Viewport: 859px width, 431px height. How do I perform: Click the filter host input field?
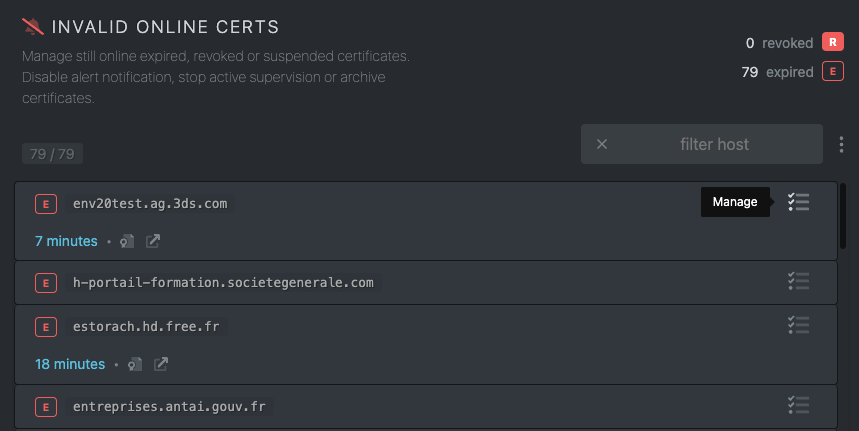click(x=714, y=144)
